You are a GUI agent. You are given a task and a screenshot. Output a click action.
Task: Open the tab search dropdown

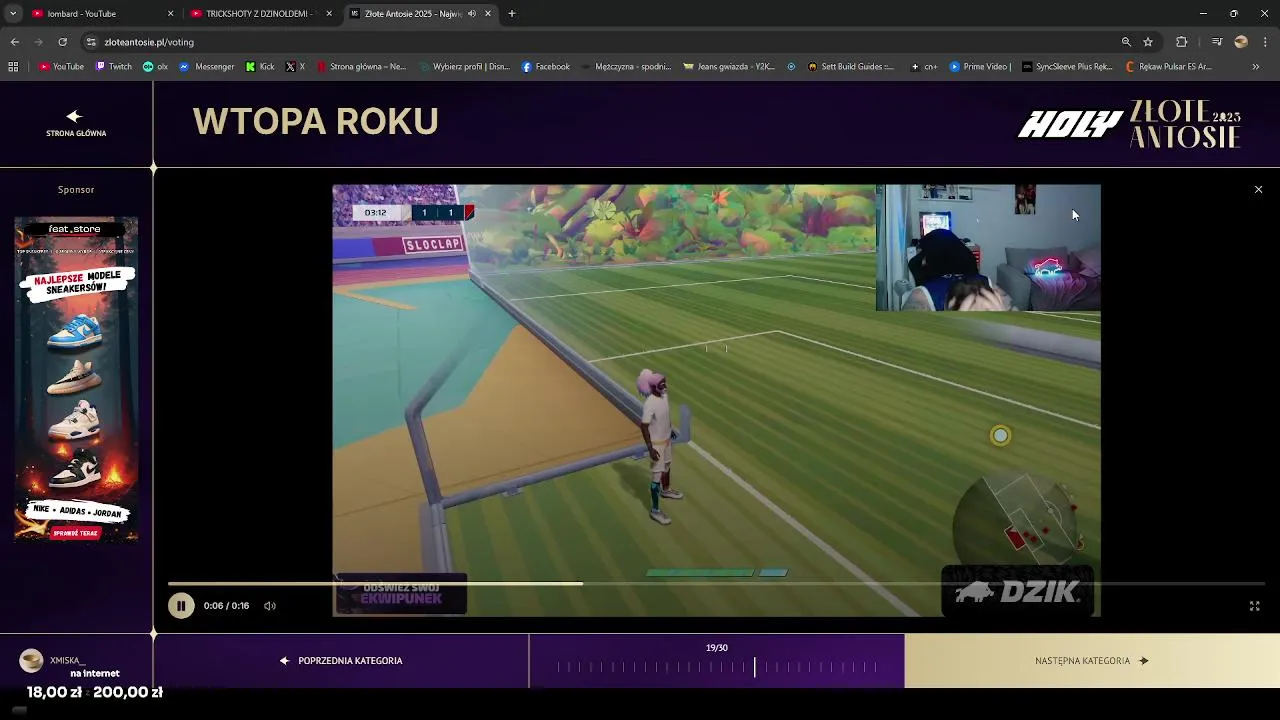click(12, 14)
